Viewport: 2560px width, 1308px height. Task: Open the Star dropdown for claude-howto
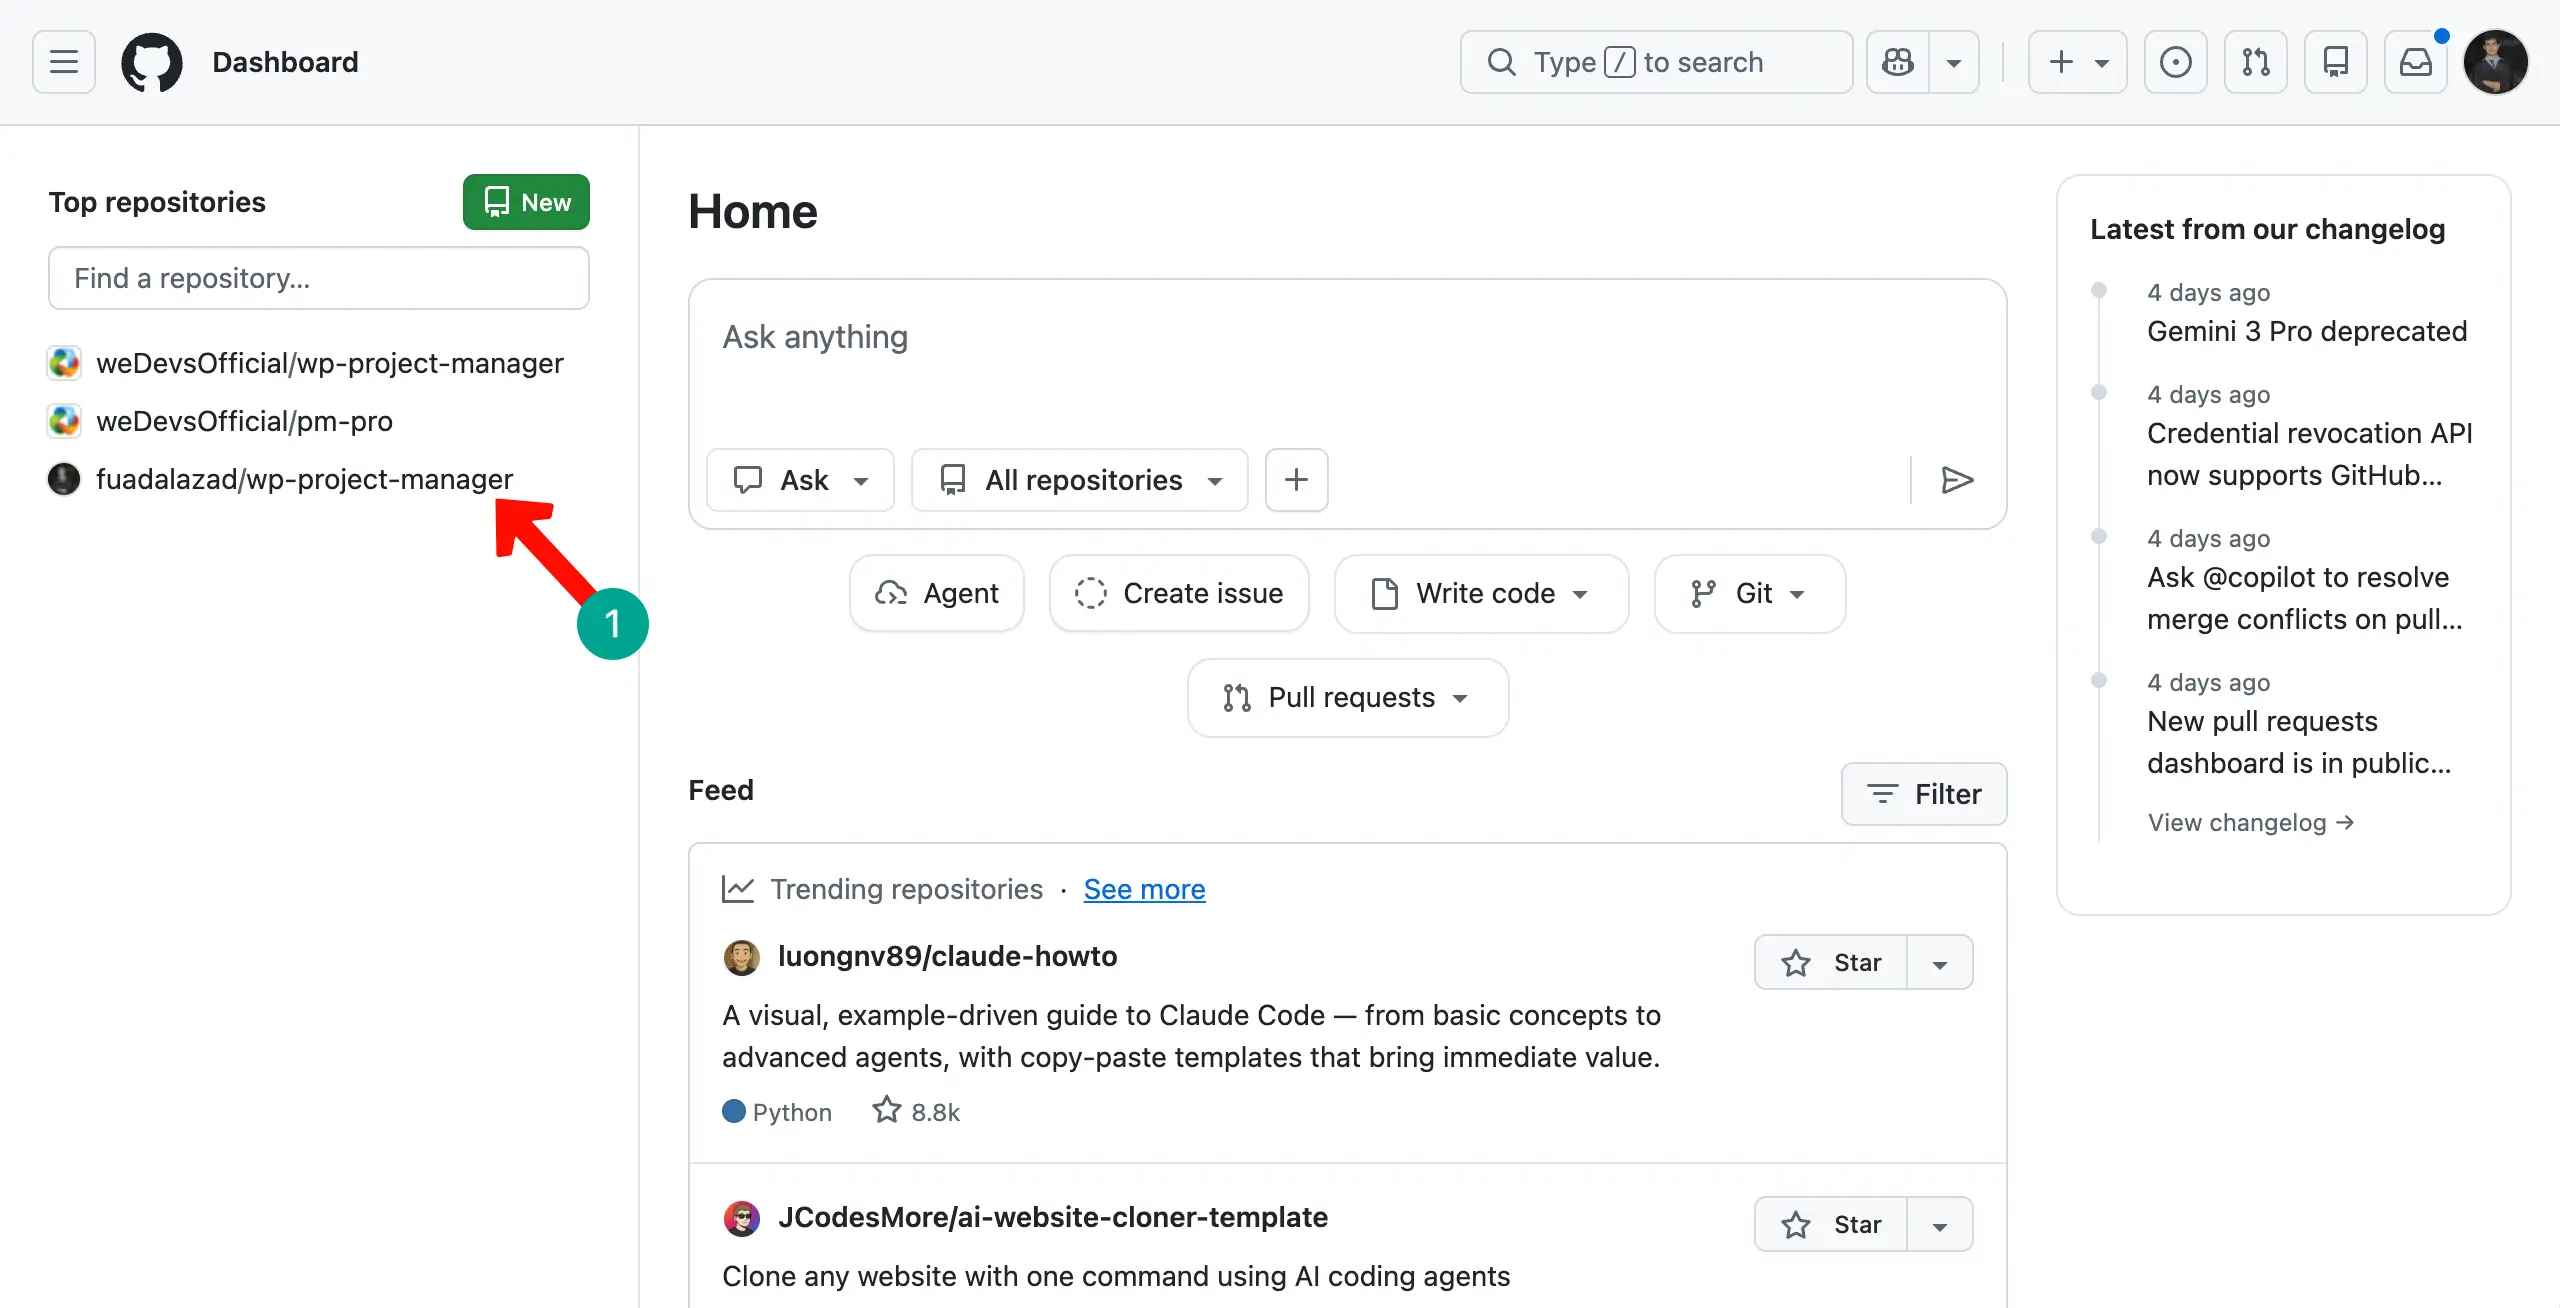(x=1940, y=962)
